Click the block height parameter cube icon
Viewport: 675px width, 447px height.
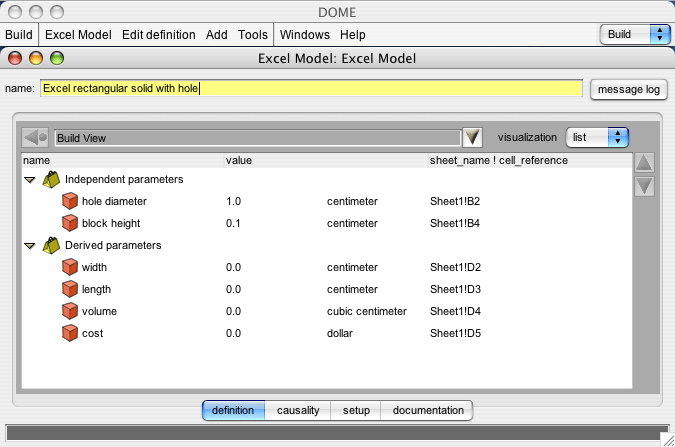click(x=70, y=223)
